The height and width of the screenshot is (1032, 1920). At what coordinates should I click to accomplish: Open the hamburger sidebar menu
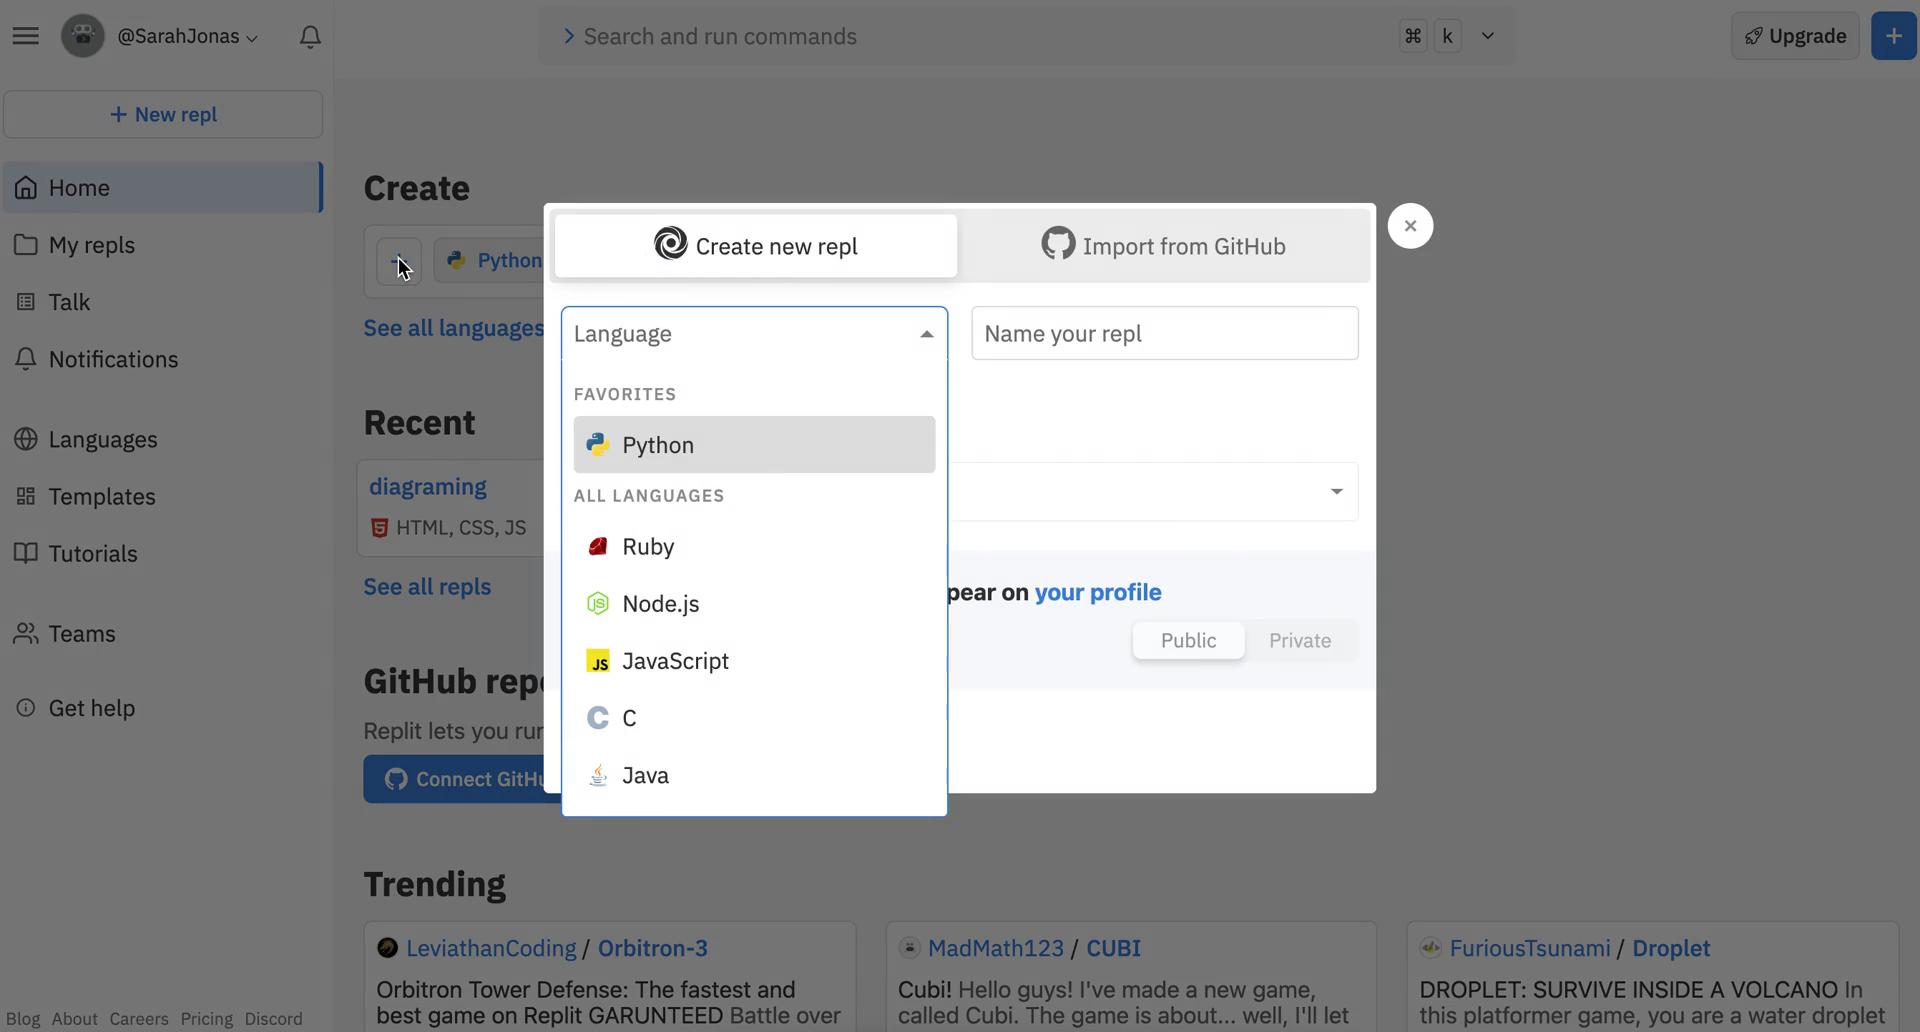[x=26, y=36]
